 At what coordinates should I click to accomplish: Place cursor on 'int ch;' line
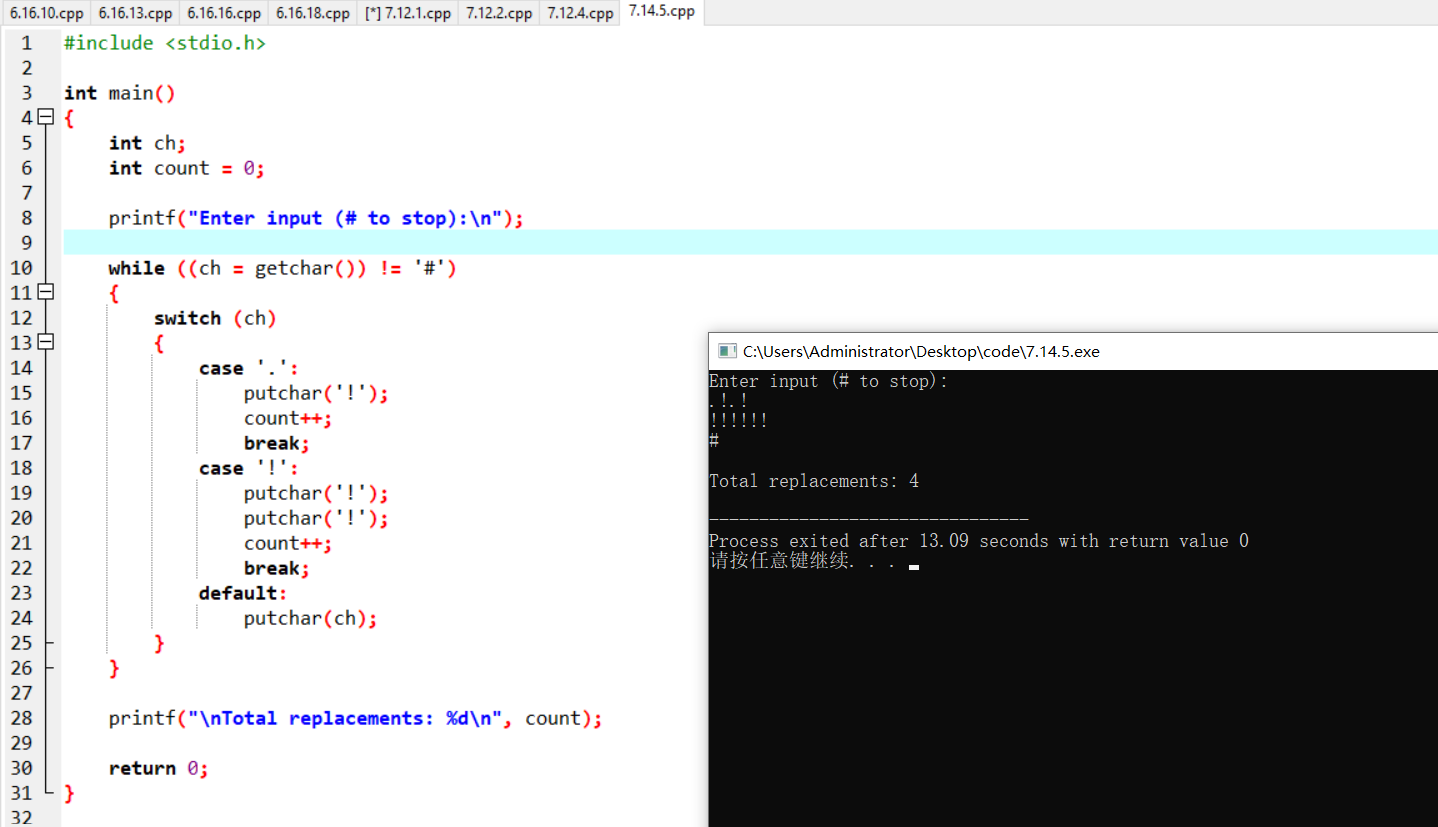click(148, 143)
